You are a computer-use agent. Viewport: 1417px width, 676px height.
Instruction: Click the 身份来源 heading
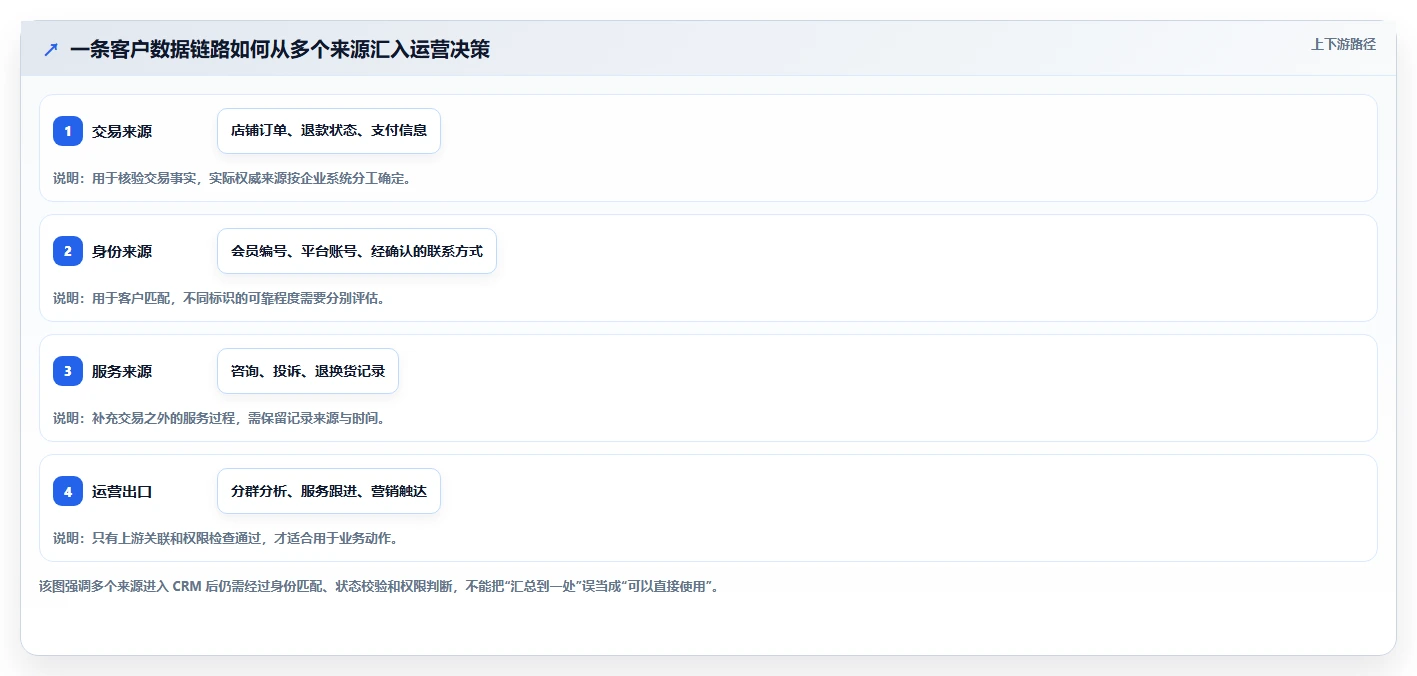[122, 251]
